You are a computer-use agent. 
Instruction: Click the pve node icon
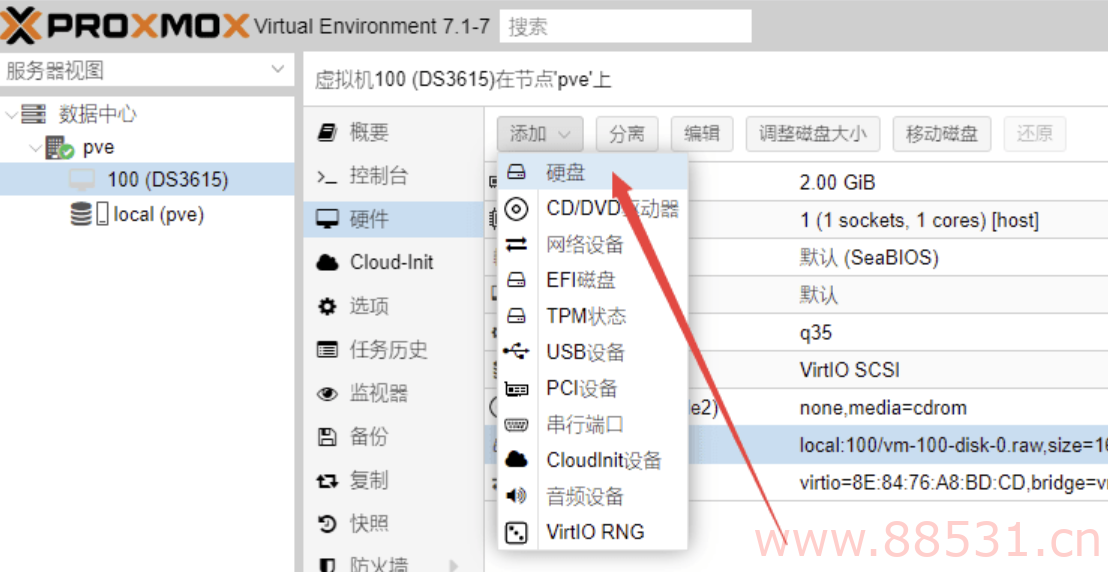(x=59, y=148)
